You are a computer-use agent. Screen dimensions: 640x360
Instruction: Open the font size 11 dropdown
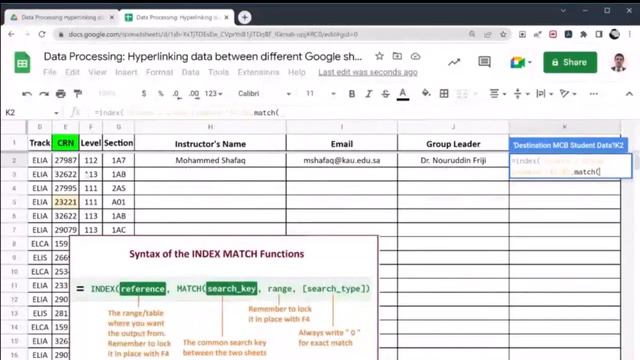(320, 94)
